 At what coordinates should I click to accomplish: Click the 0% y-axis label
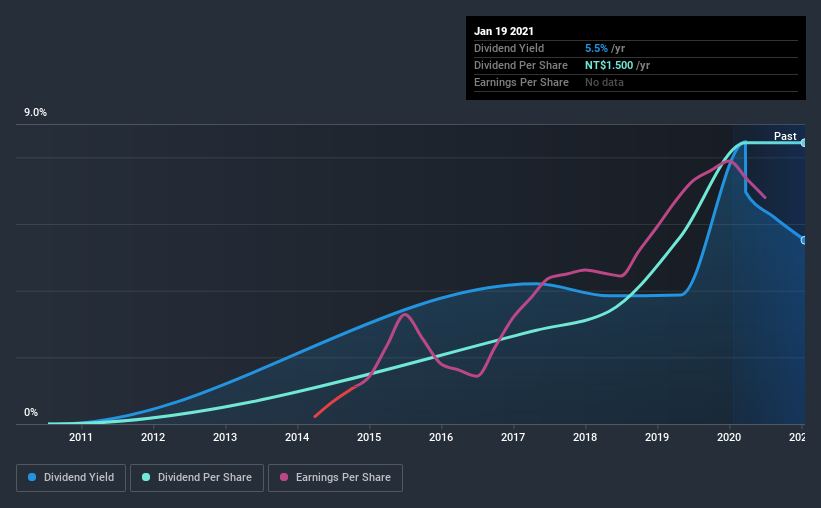(x=31, y=413)
